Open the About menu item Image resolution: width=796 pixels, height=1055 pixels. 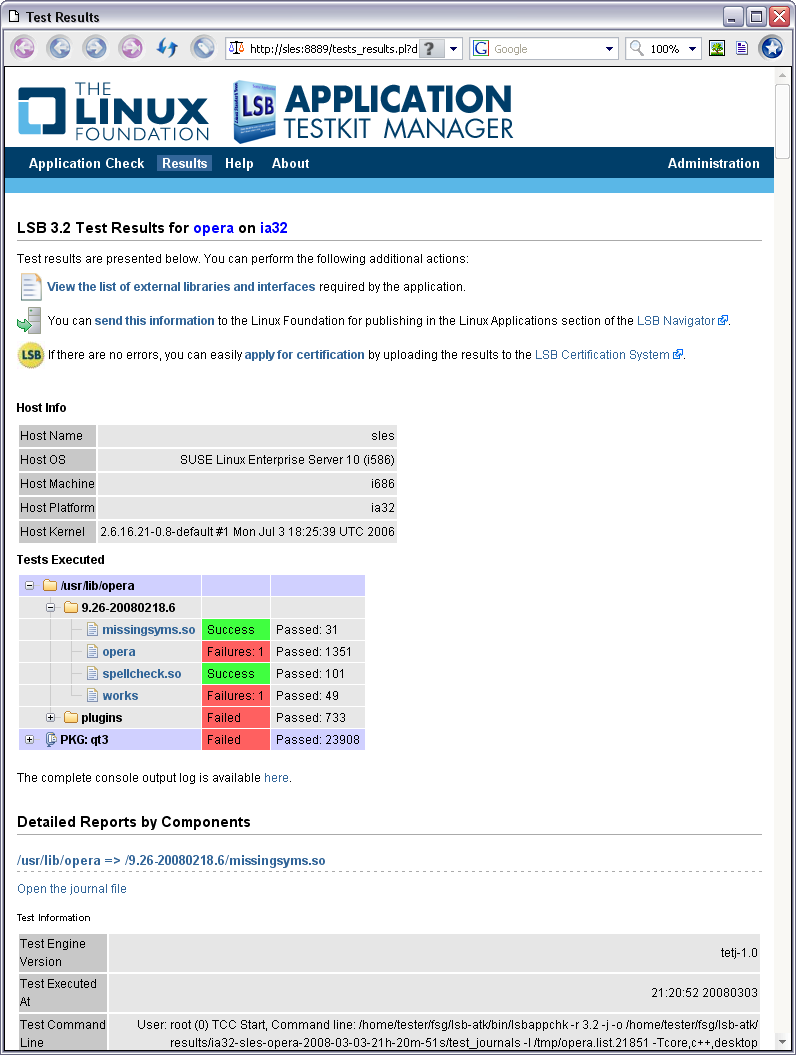291,163
